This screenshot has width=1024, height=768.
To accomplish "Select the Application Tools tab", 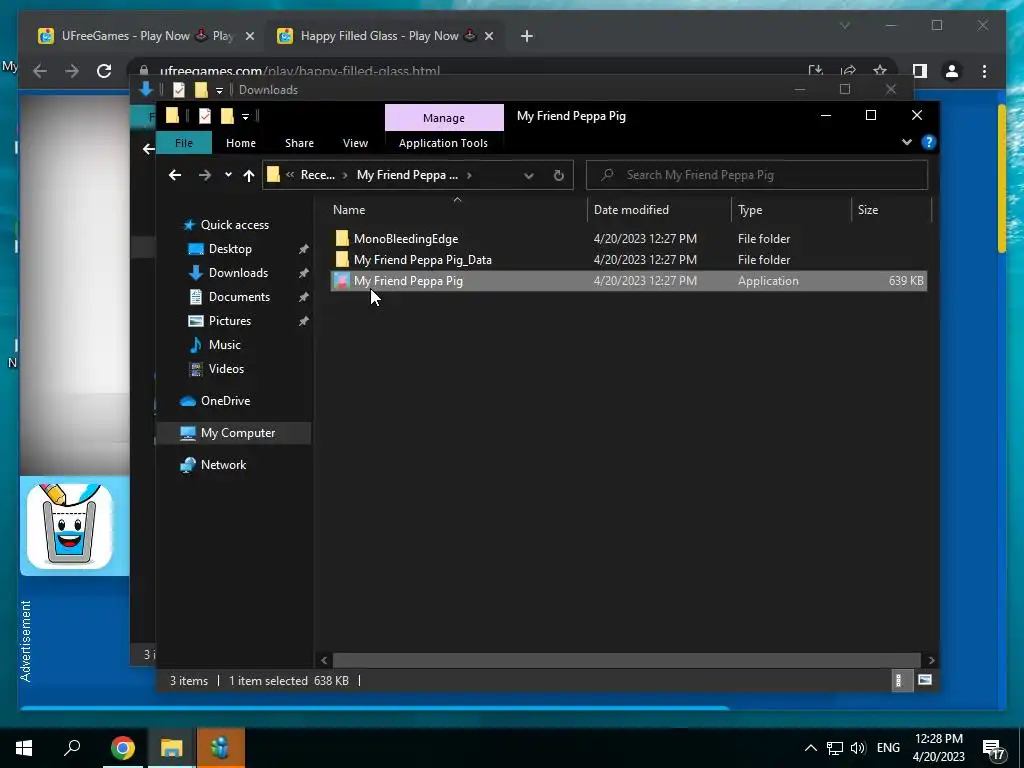I will point(443,143).
